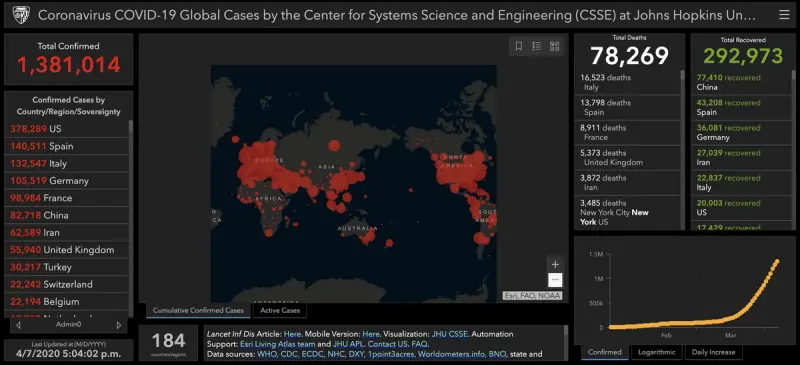Image resolution: width=800 pixels, height=365 pixels.
Task: Select France row with 98,984 cases
Action: coord(66,198)
